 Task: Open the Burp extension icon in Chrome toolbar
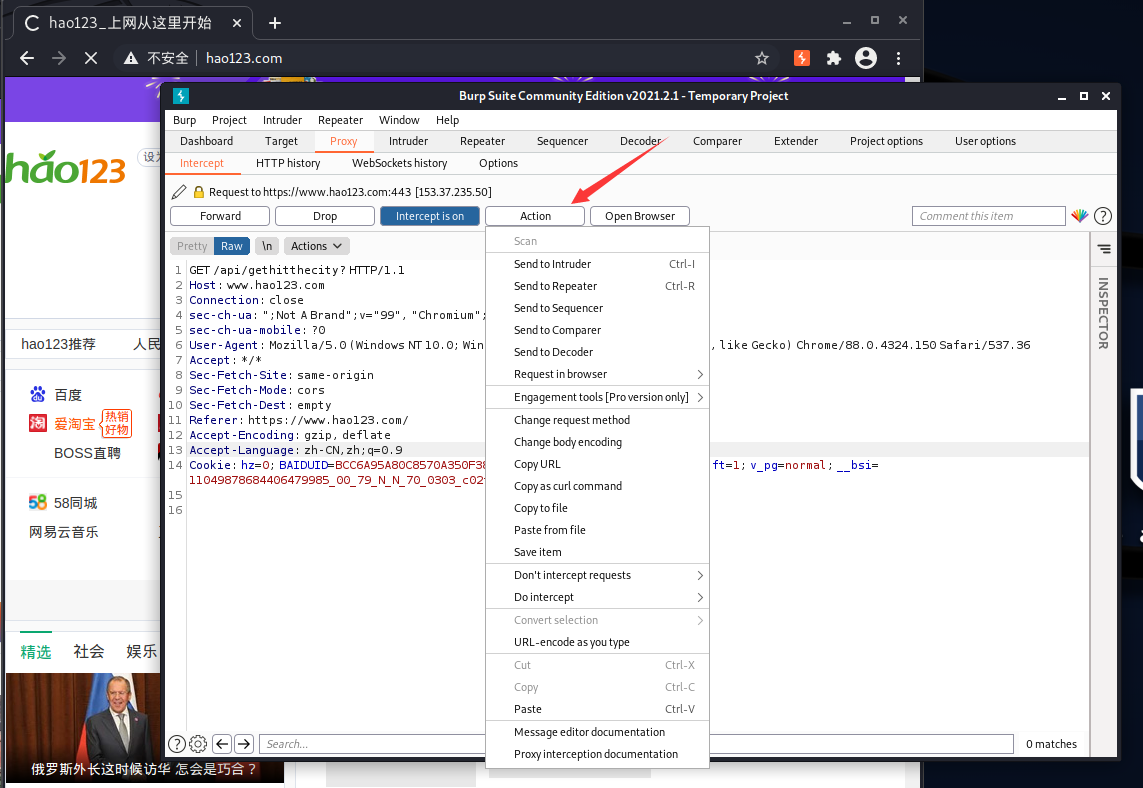tap(802, 58)
